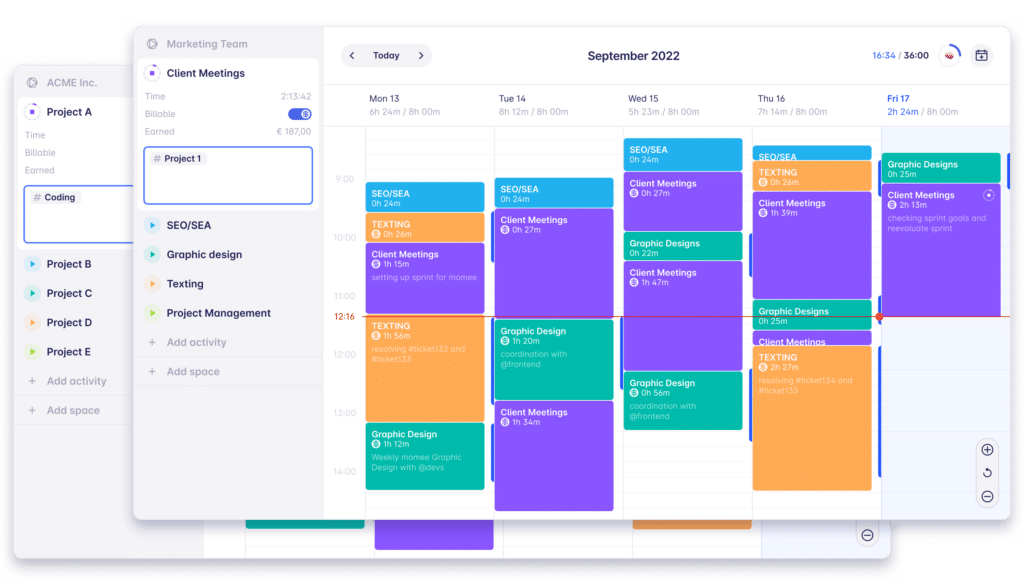The image size is (1024, 585).
Task: Zoom in the calendar with plus icon
Action: (x=987, y=450)
